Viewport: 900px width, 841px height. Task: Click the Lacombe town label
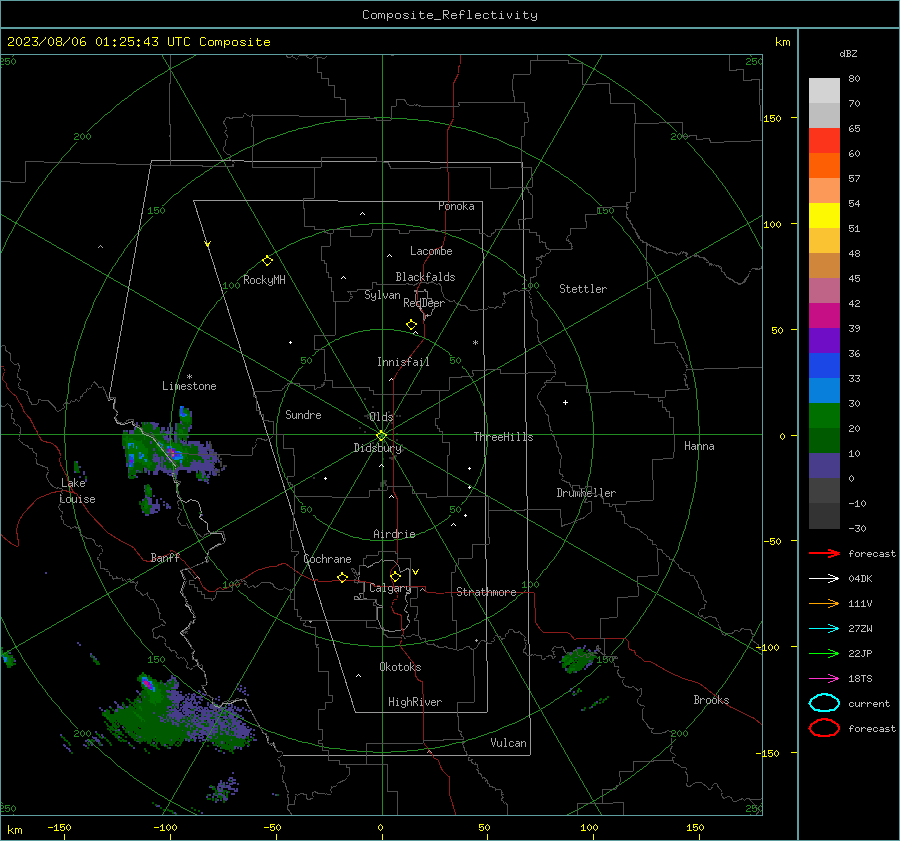pos(431,251)
